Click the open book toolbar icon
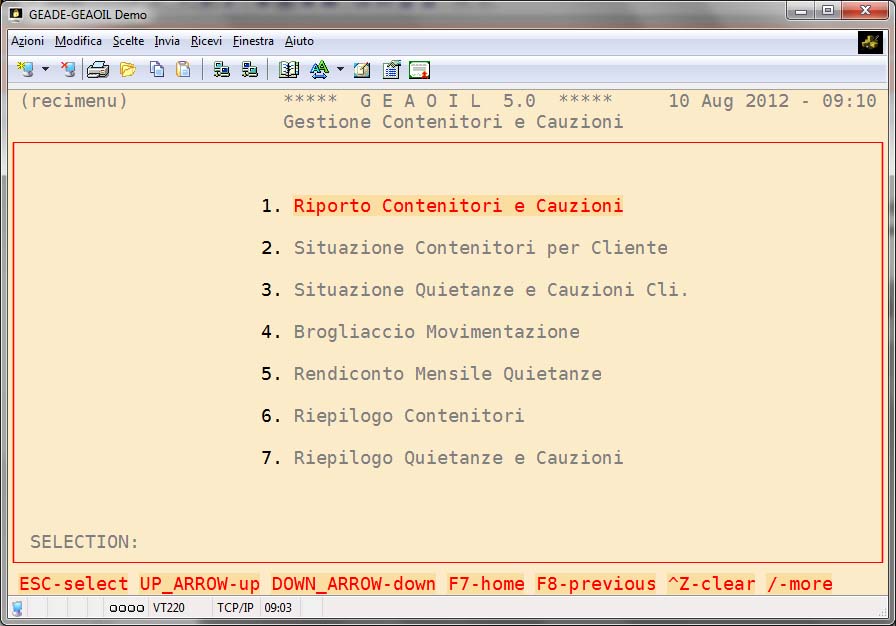The width and height of the screenshot is (896, 626). (x=289, y=70)
